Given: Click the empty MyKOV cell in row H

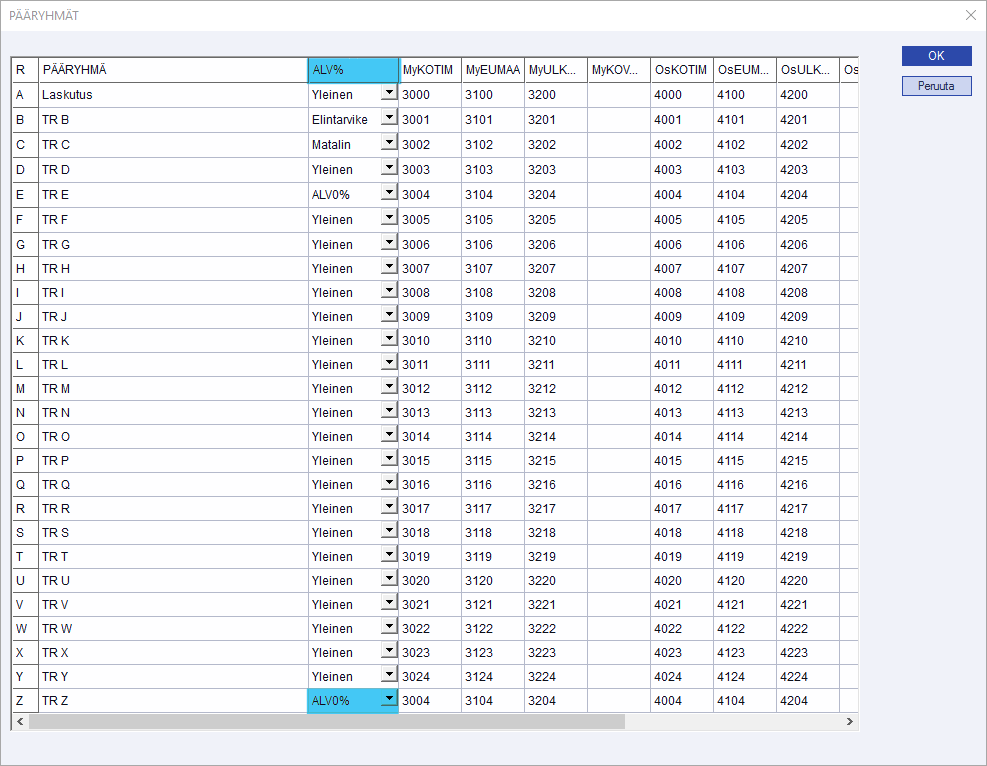Looking at the screenshot, I should tap(618, 269).
